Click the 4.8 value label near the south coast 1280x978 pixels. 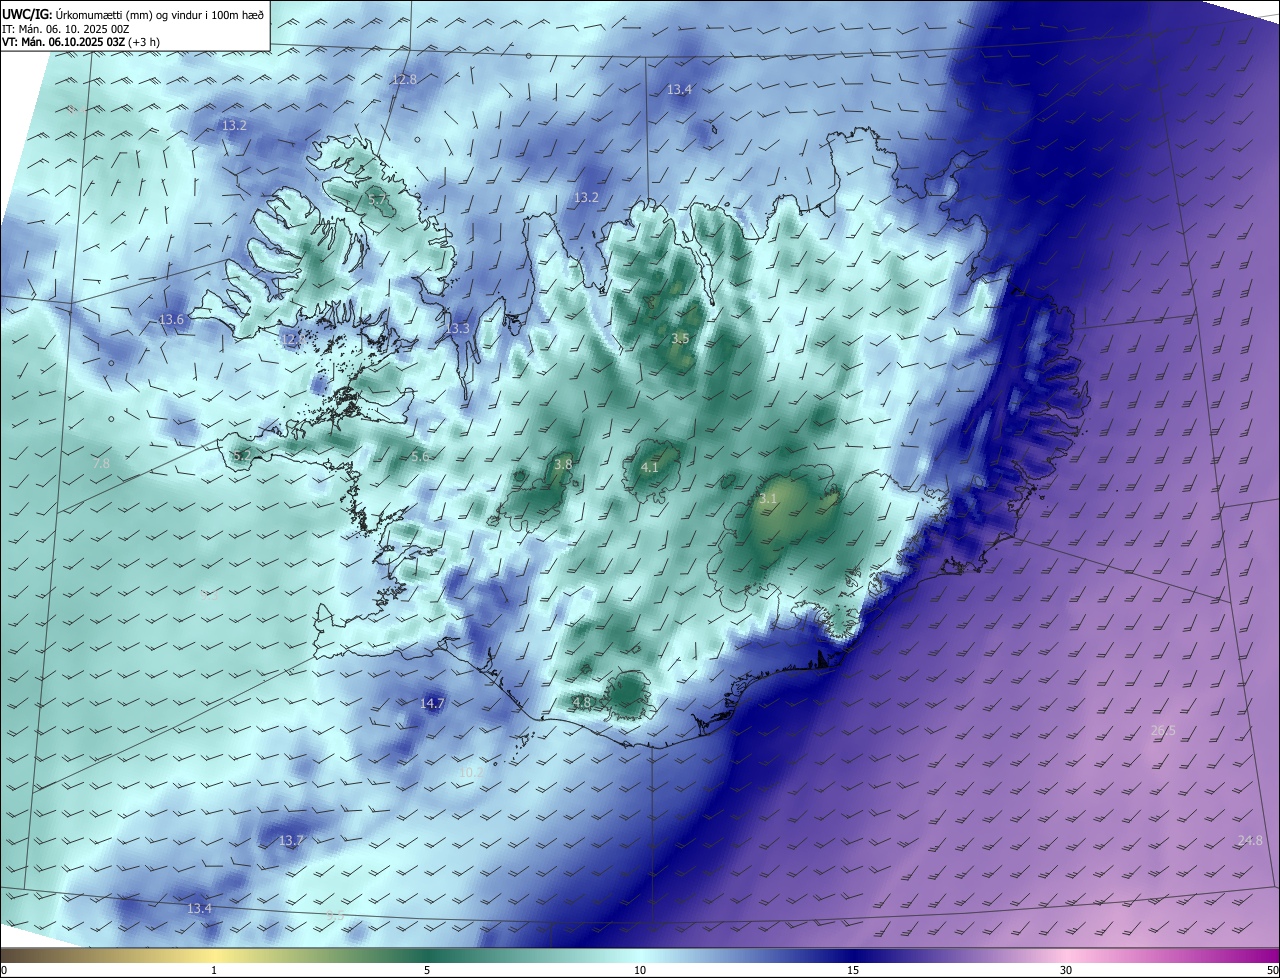point(582,703)
